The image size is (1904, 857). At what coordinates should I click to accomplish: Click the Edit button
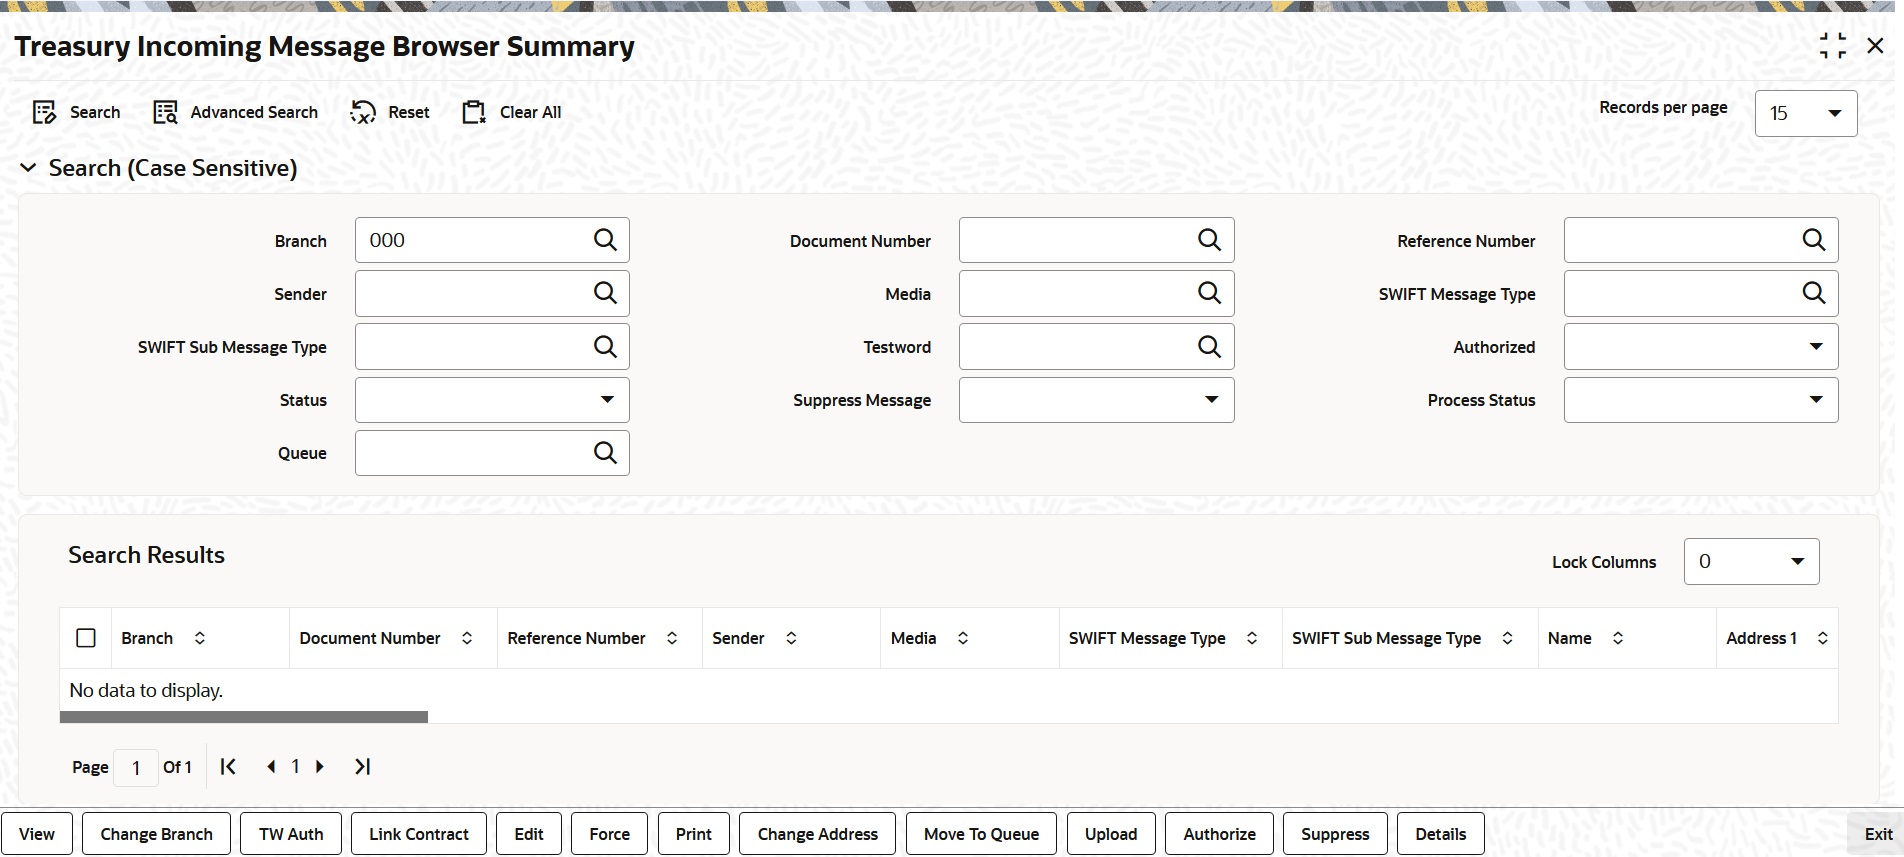tap(529, 834)
